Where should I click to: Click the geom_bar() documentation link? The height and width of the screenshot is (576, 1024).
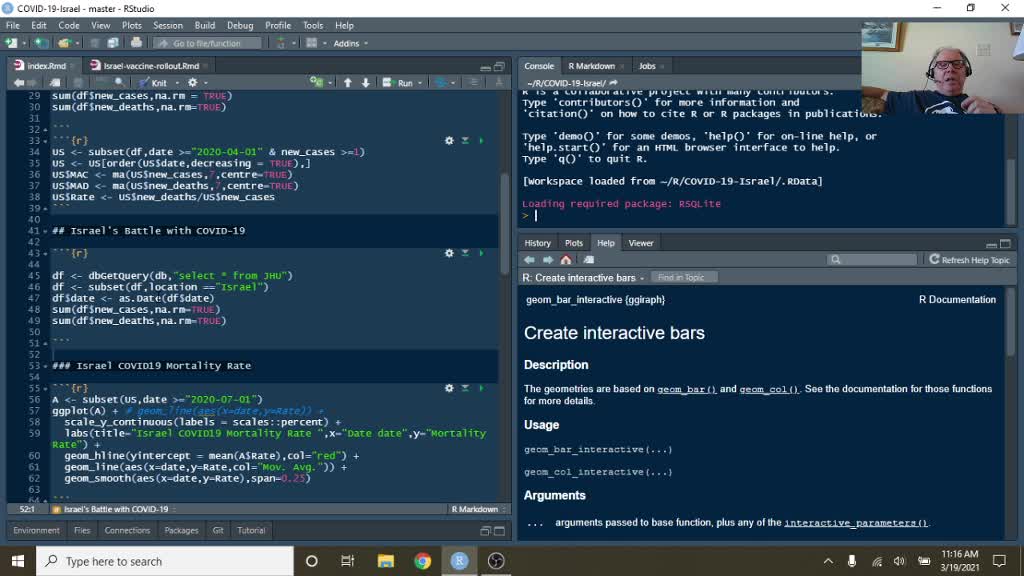click(x=686, y=389)
